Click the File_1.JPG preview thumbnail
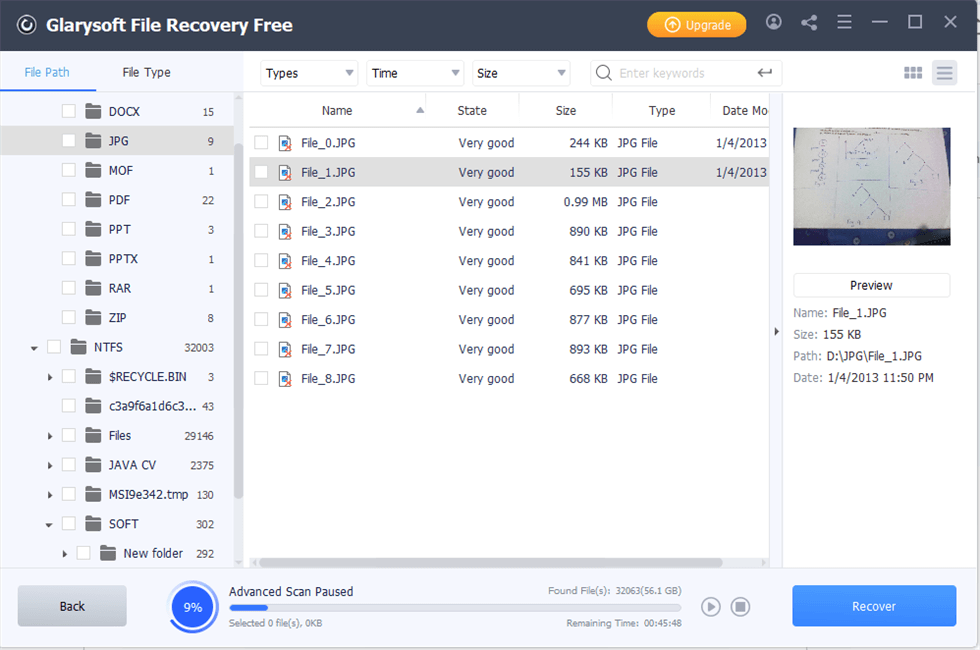Image resolution: width=980 pixels, height=650 pixels. click(x=871, y=186)
